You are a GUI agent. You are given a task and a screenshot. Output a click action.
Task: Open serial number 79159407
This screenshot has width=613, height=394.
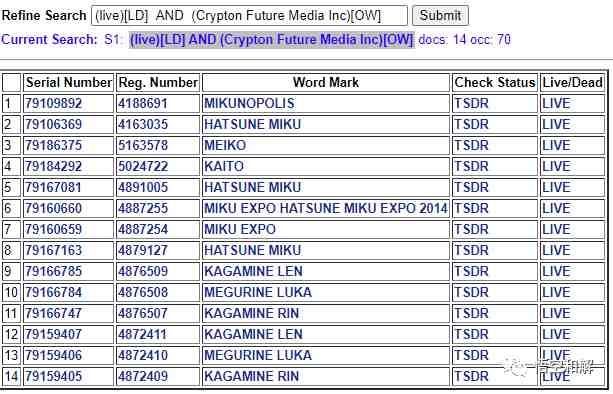pyautogui.click(x=54, y=335)
